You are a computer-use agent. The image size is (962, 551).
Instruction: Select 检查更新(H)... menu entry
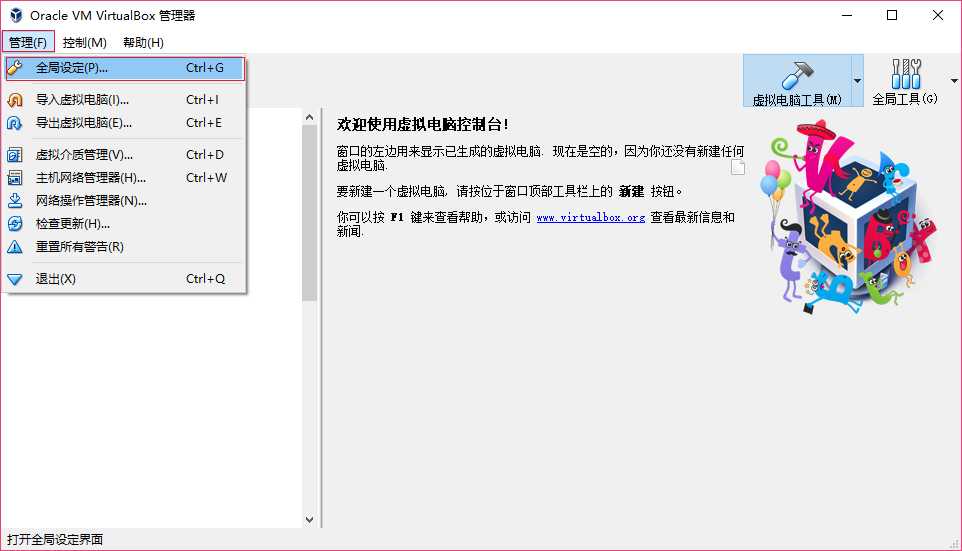point(125,224)
